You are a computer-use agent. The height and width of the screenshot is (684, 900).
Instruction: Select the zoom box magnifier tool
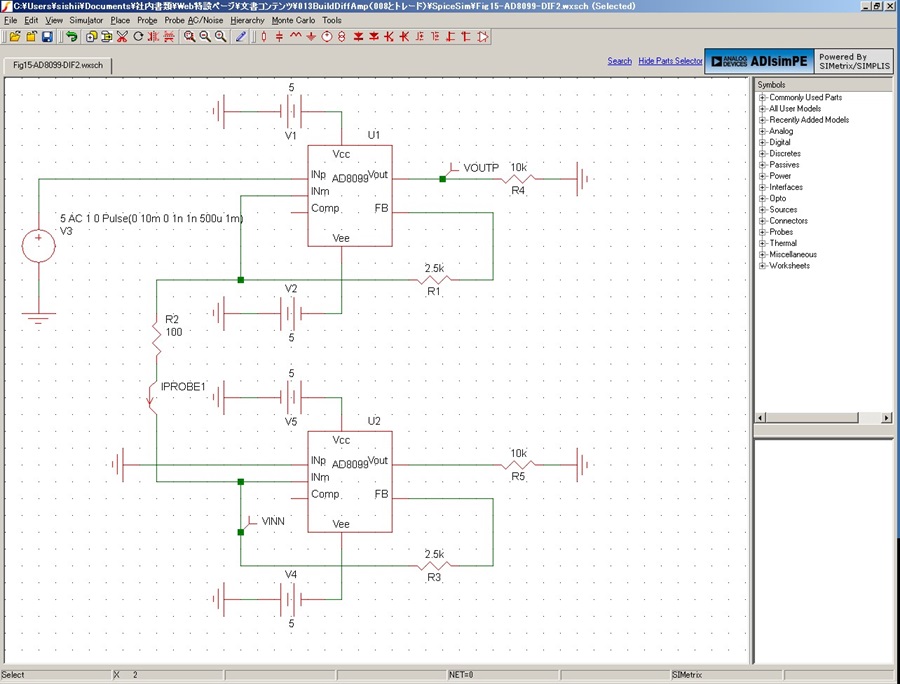(189, 37)
